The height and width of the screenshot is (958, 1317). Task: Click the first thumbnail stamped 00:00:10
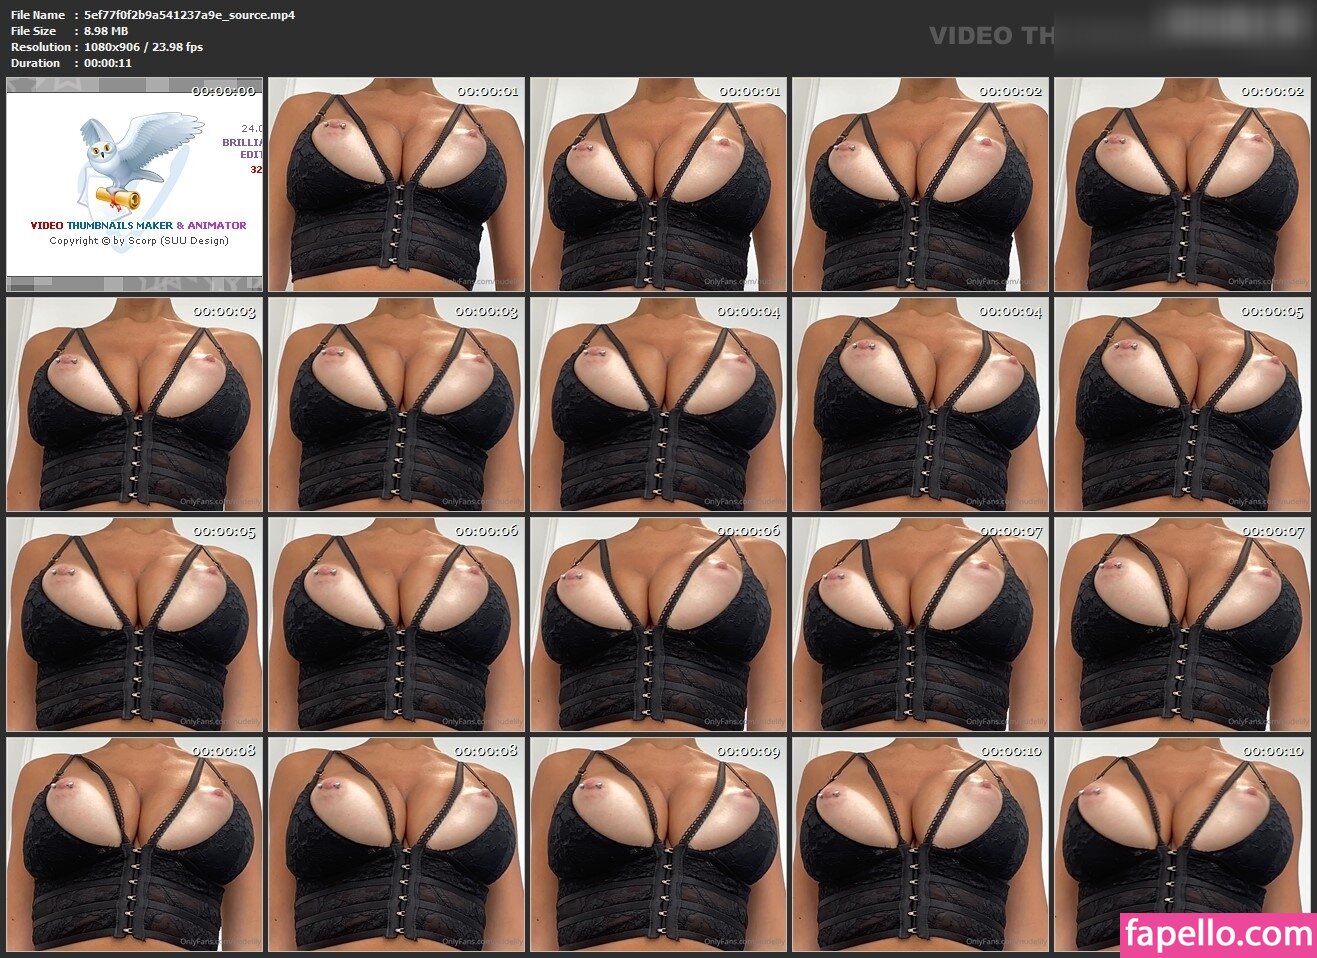click(x=920, y=845)
